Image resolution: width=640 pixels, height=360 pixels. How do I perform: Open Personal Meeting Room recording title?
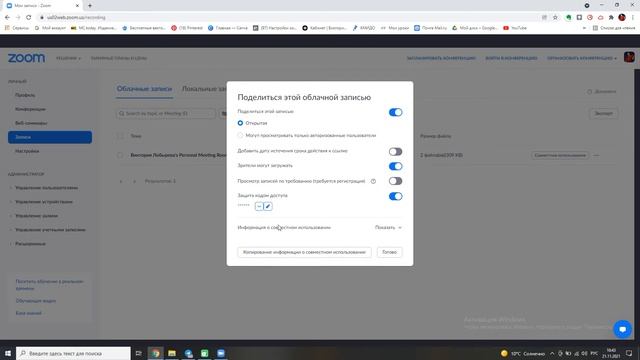[x=178, y=155]
